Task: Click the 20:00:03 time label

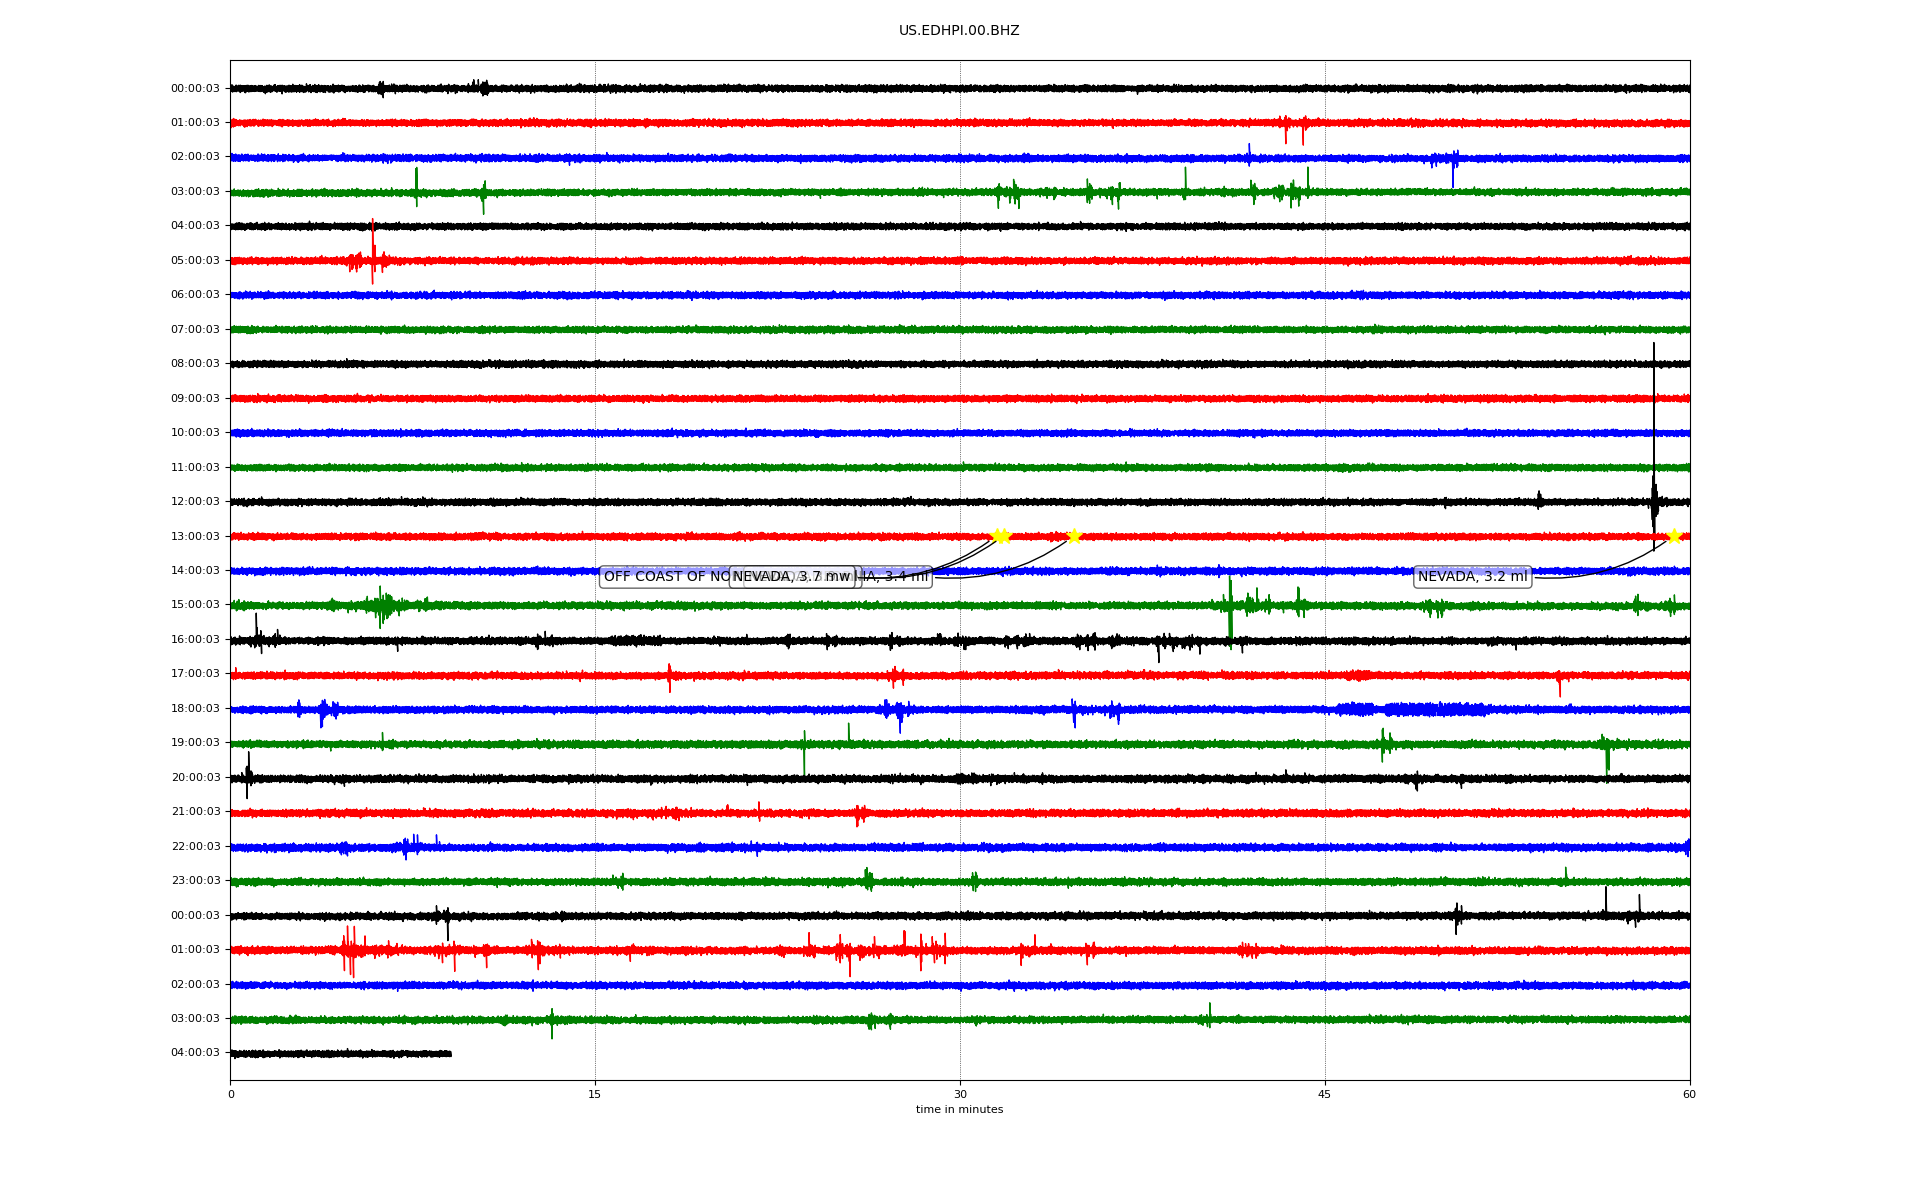Action: (195, 778)
